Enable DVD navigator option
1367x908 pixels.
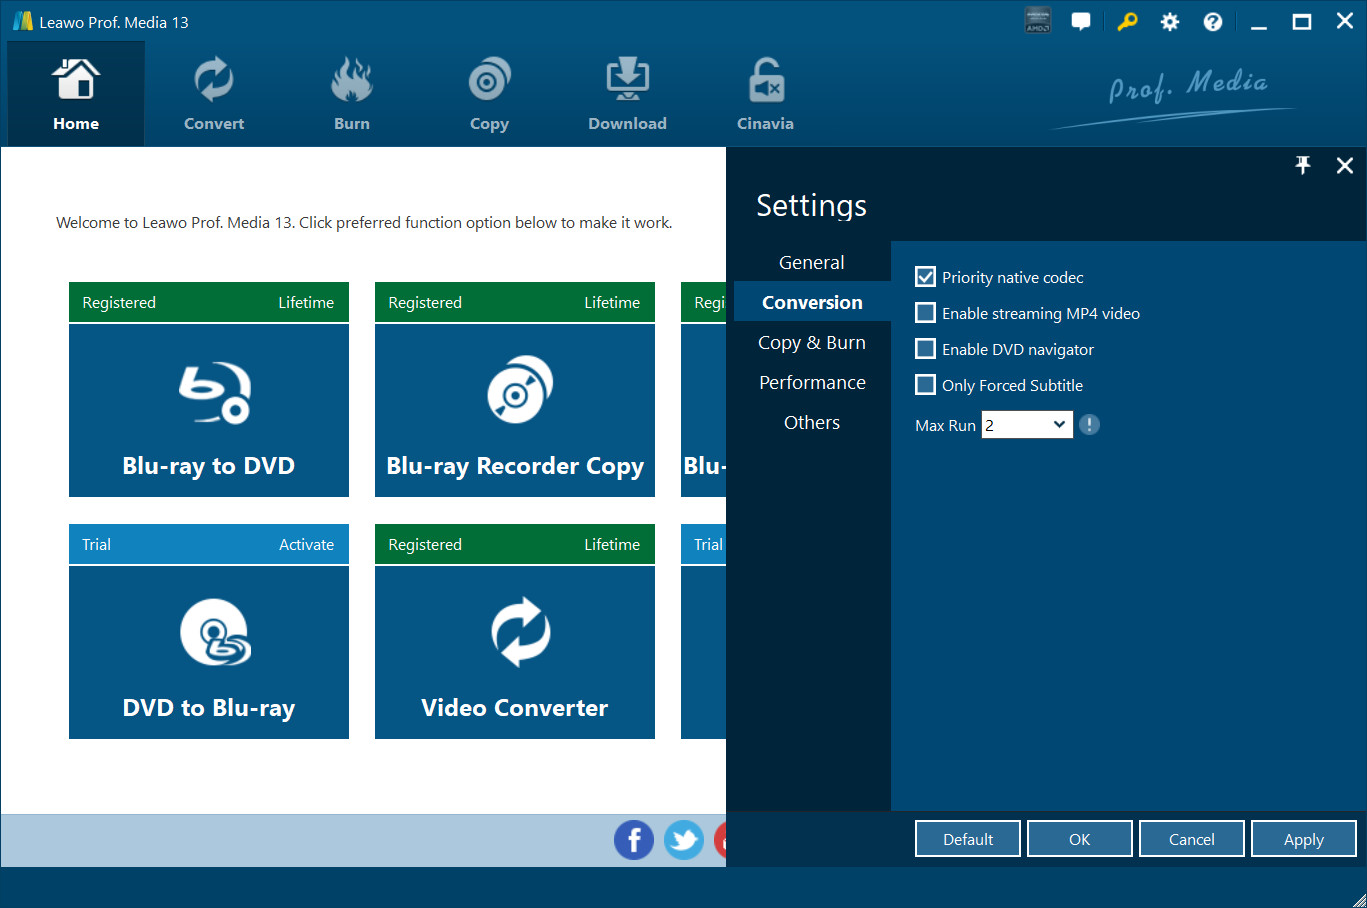(926, 349)
